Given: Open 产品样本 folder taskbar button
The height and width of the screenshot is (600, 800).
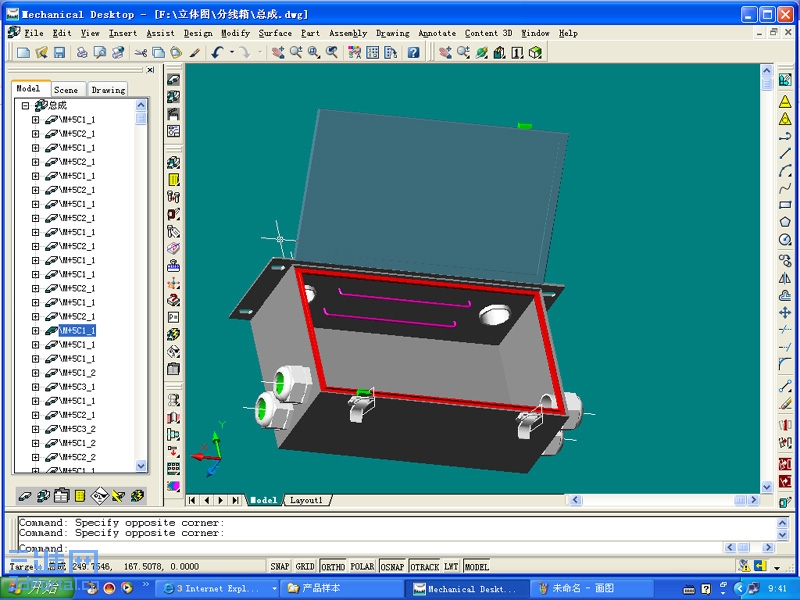Looking at the screenshot, I should (343, 589).
